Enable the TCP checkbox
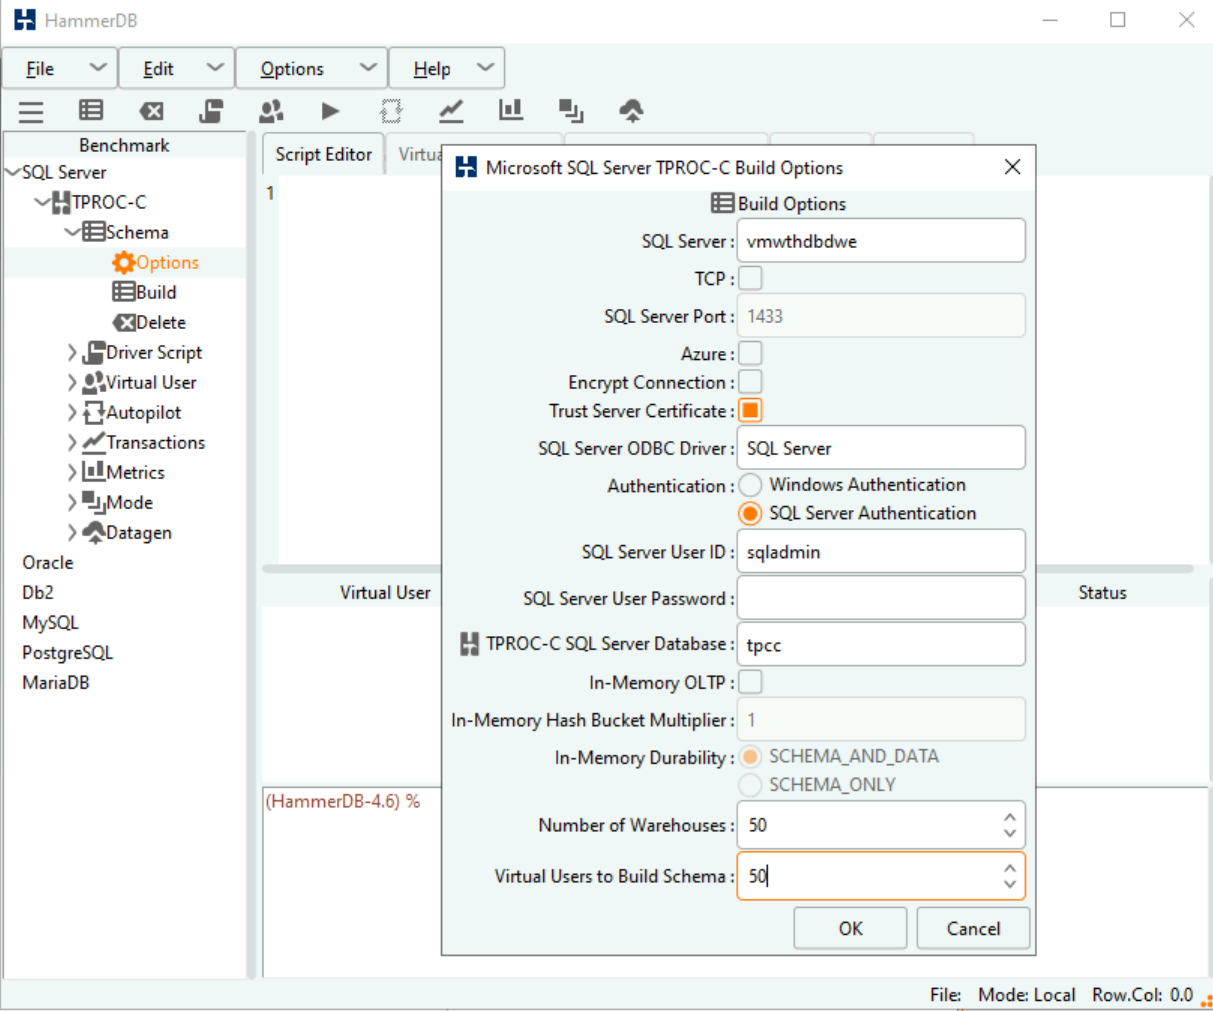The height and width of the screenshot is (1011, 1213). click(750, 278)
